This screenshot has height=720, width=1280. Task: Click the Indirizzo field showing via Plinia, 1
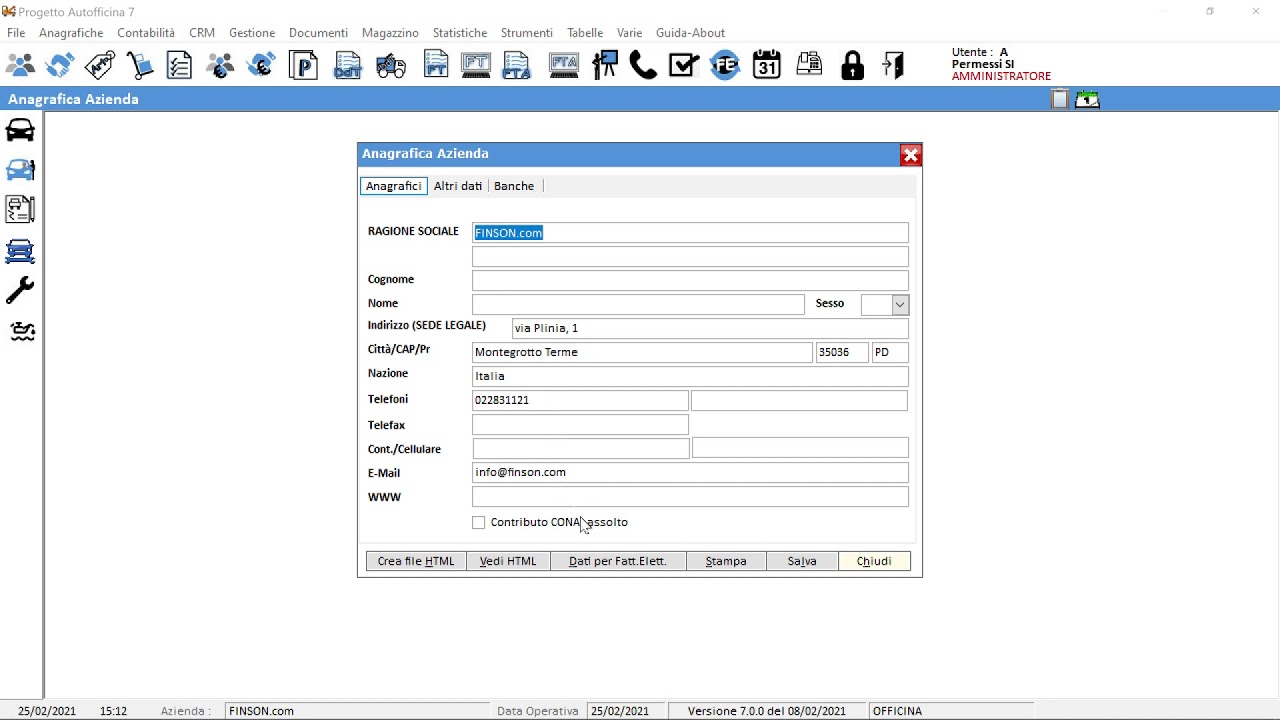click(710, 328)
